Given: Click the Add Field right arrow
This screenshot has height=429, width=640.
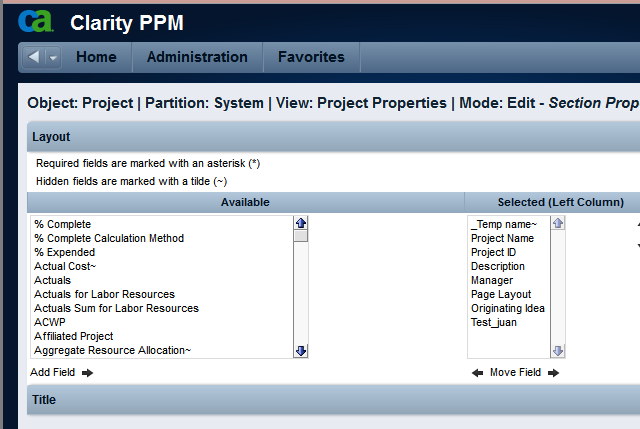Looking at the screenshot, I should coord(87,373).
